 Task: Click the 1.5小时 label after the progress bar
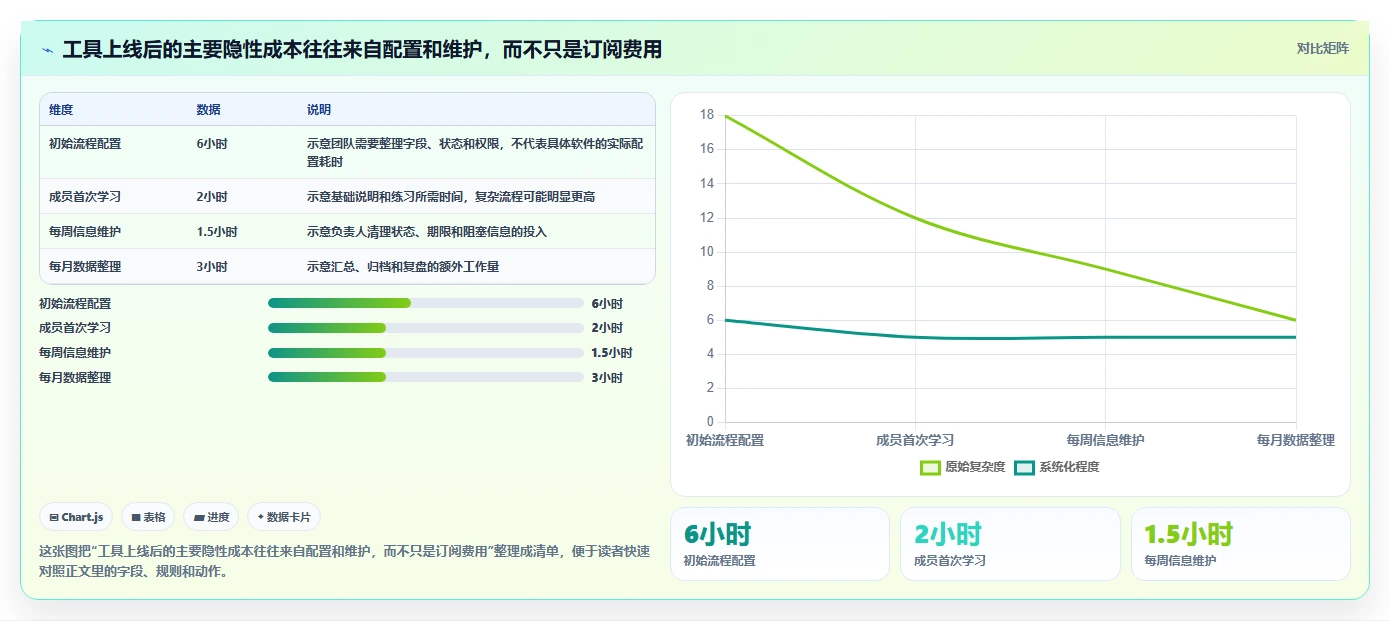(x=612, y=353)
